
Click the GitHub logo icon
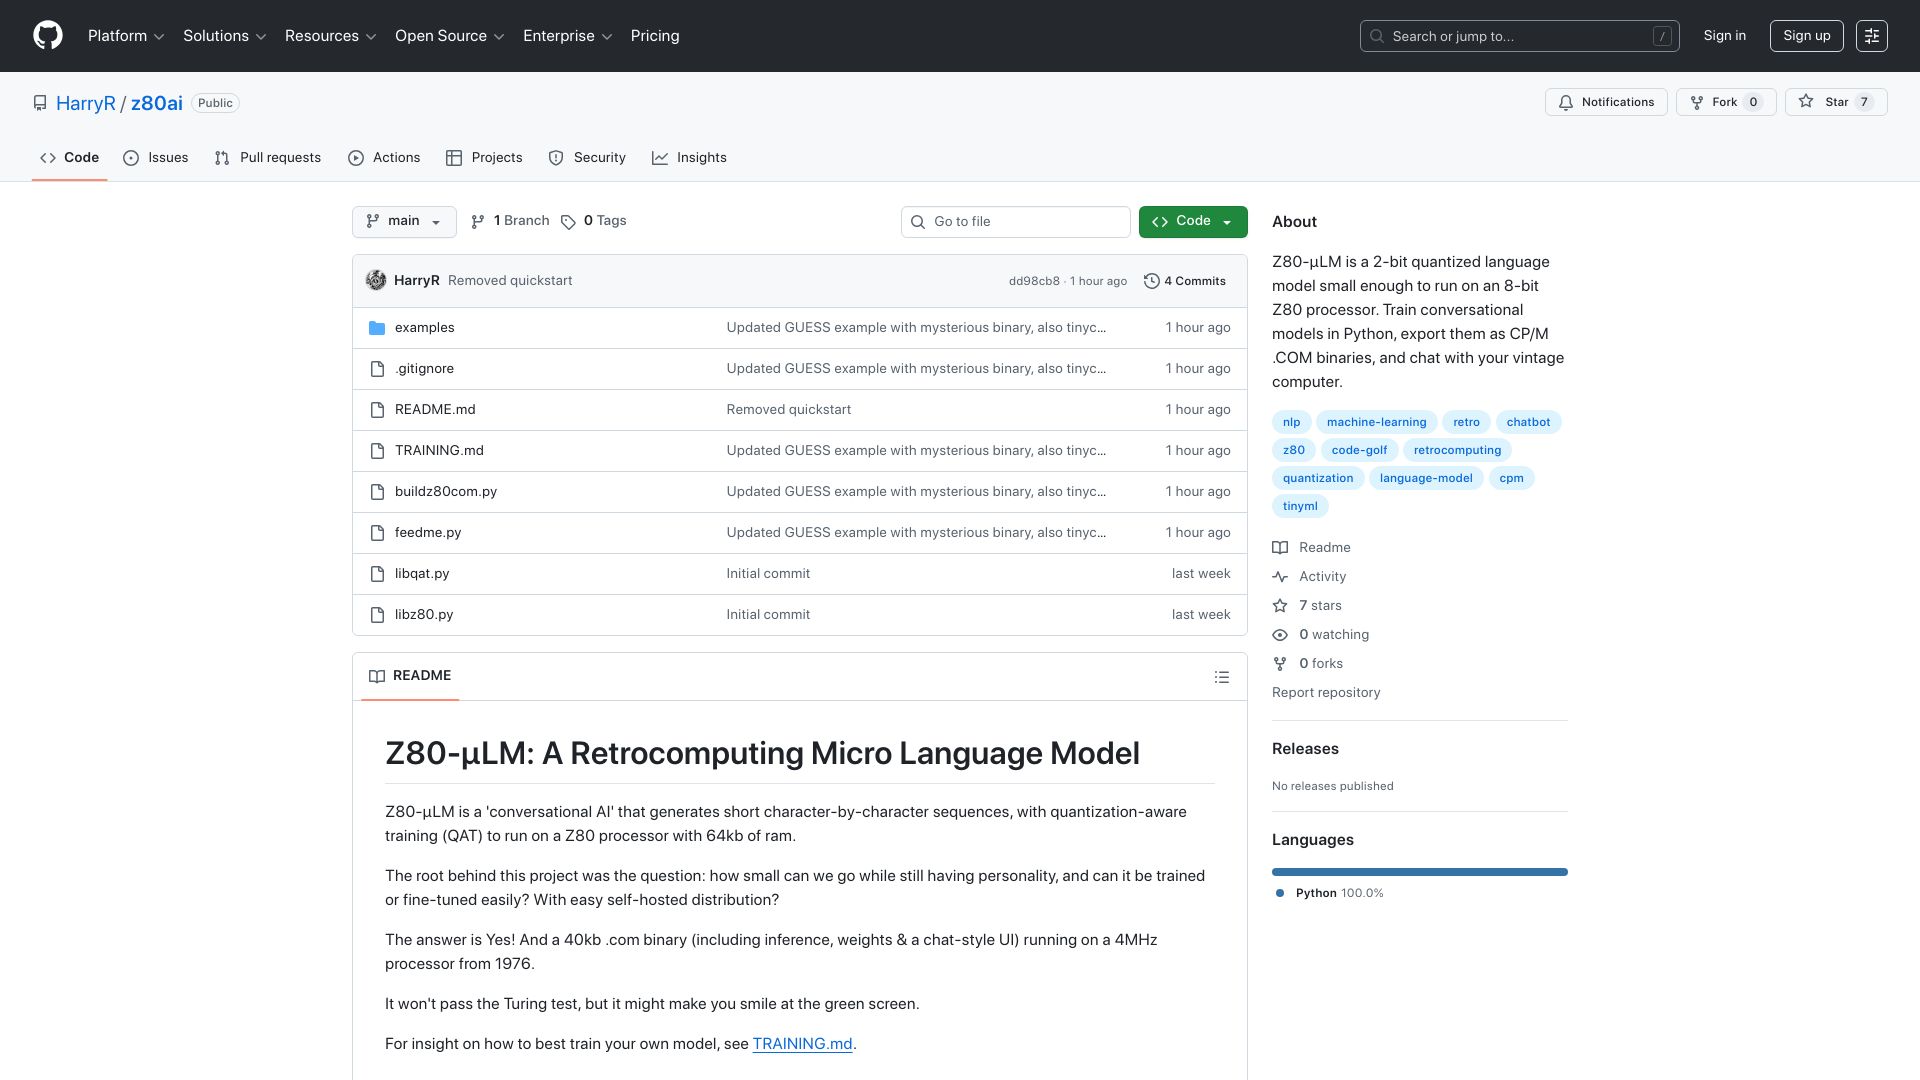point(48,36)
